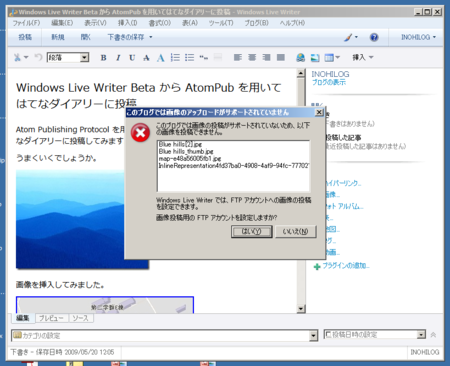Open the paragraph style combo box
Viewport: 450px width, 366px height.
click(x=68, y=57)
